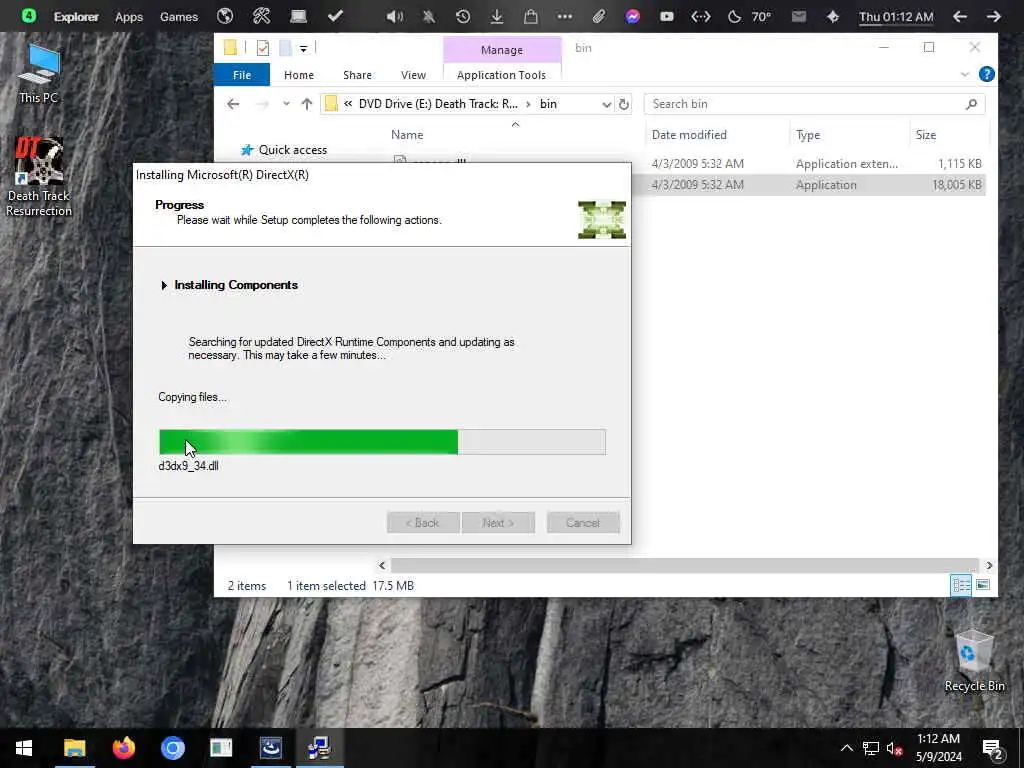Open the Messenger icon in the top bar

point(633,16)
